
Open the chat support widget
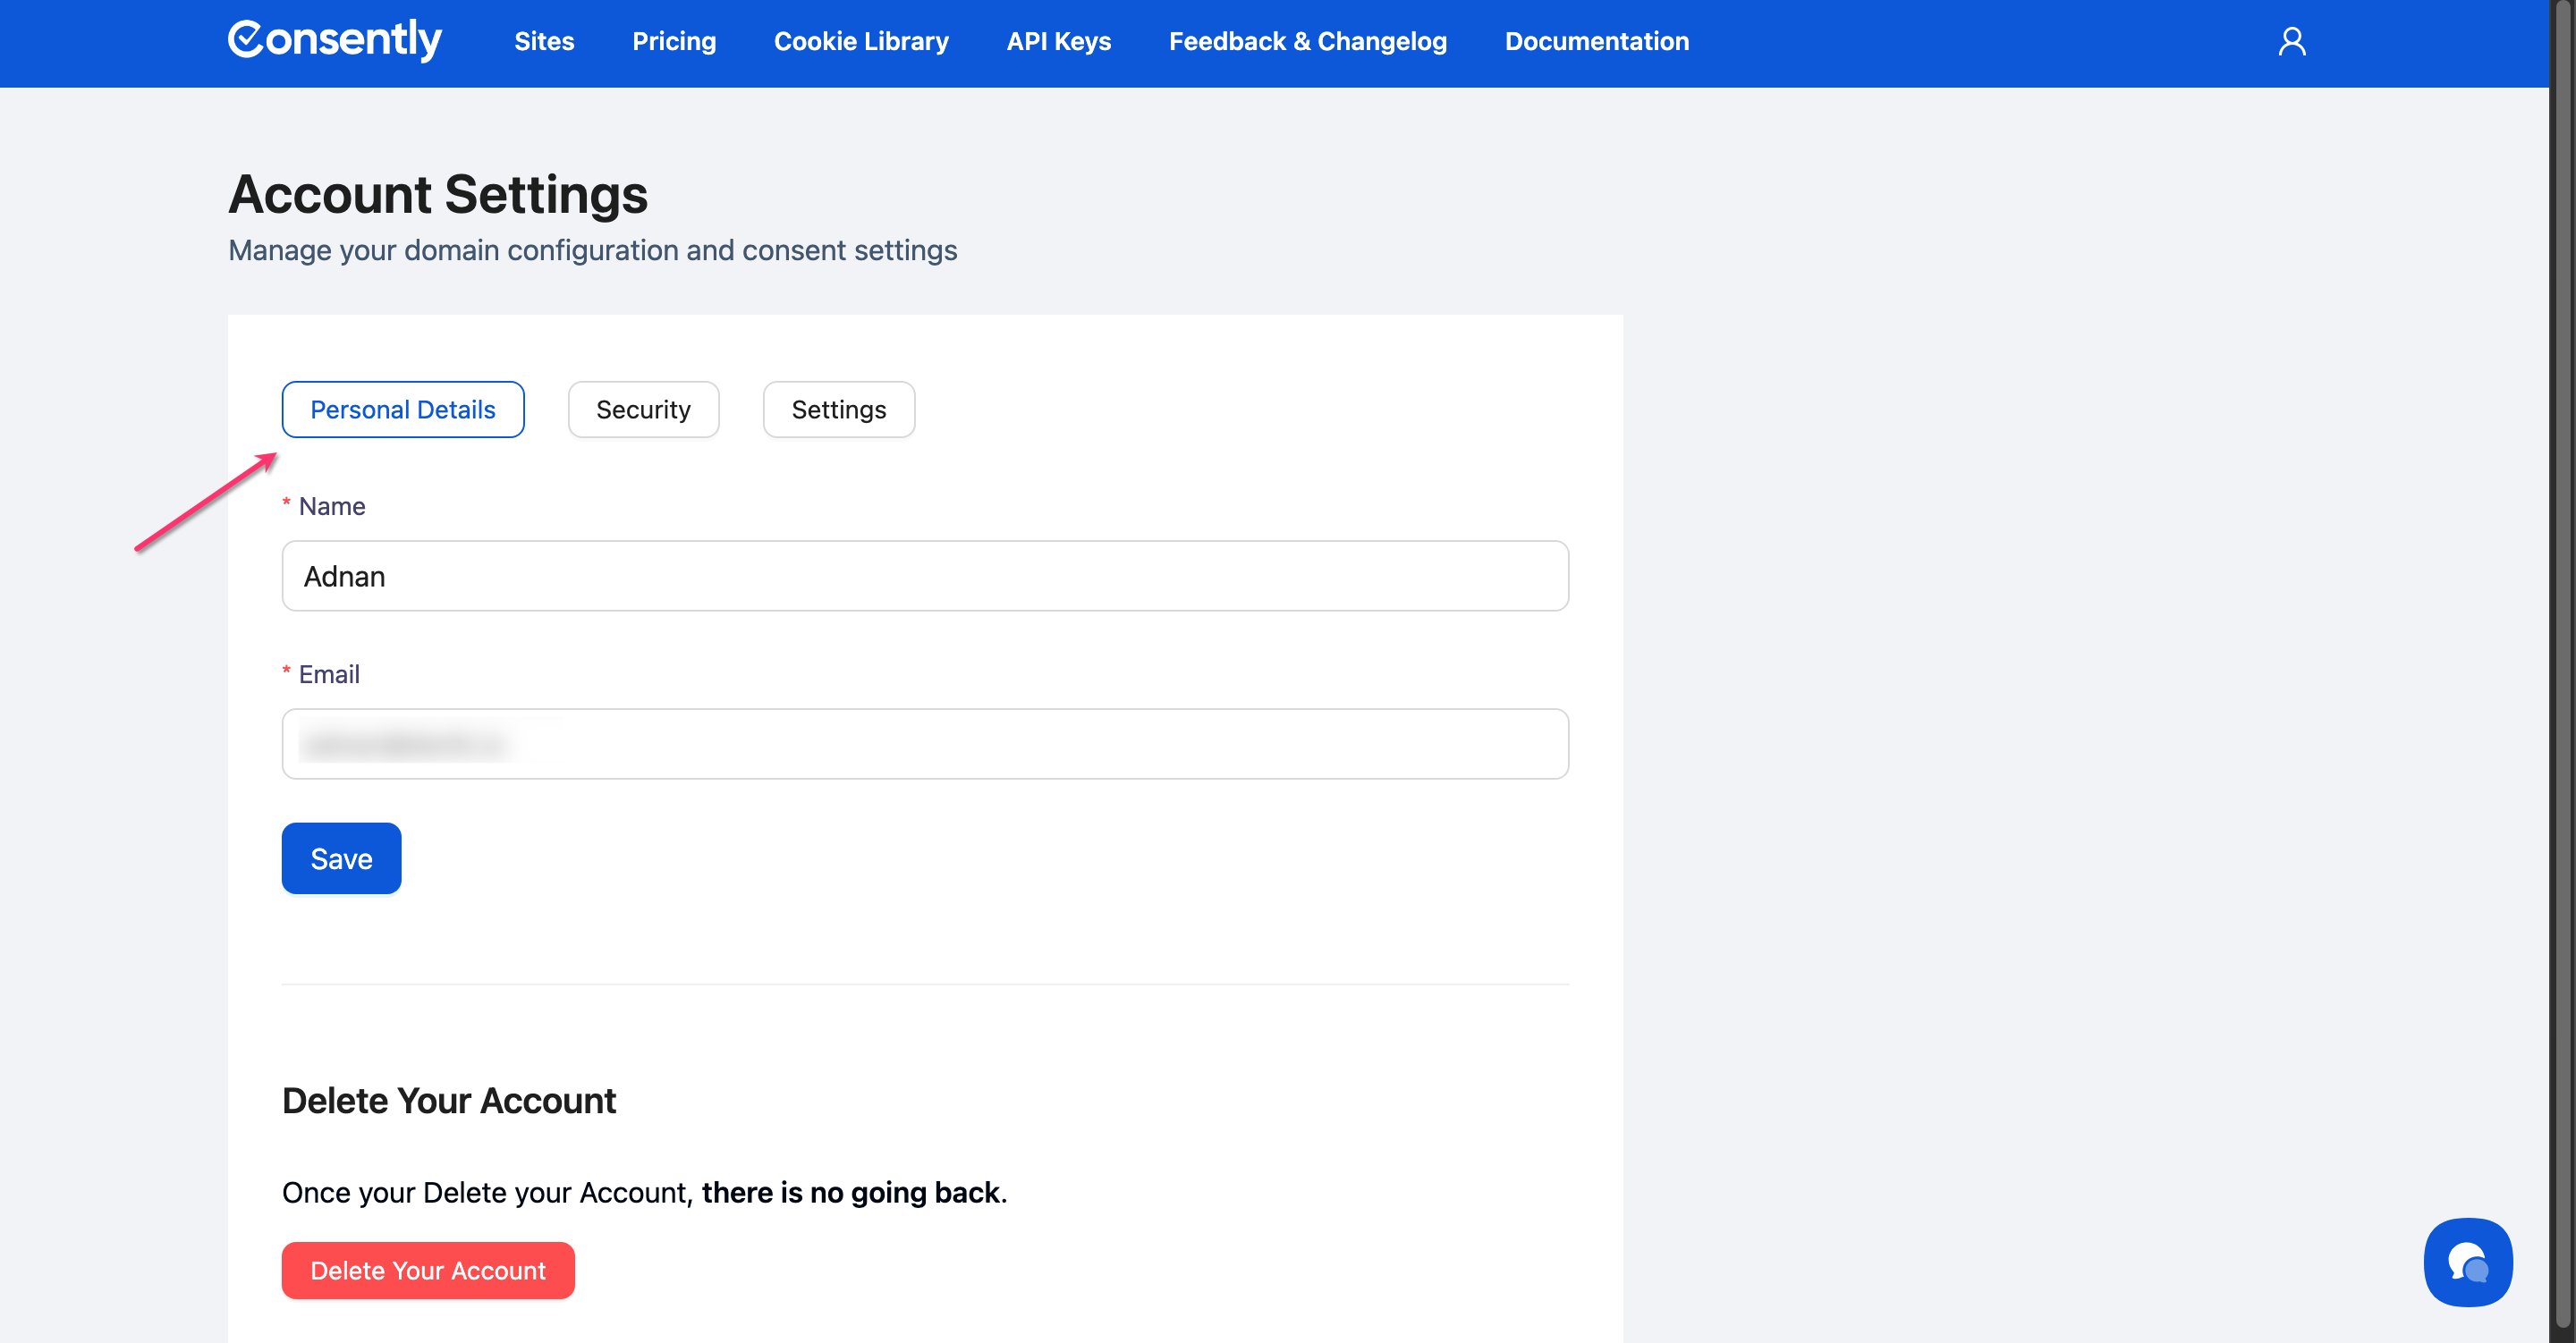[2467, 1261]
